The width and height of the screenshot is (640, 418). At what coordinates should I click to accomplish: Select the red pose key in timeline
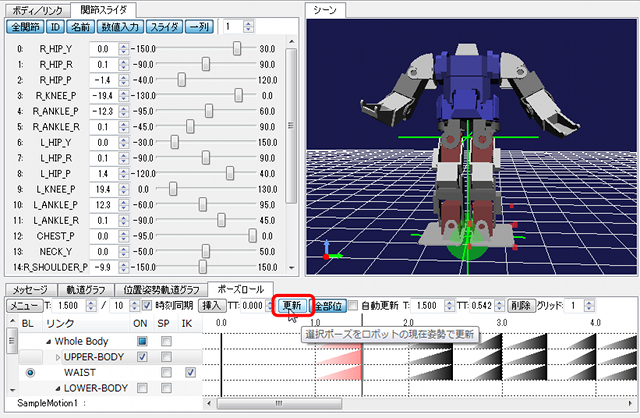coord(343,357)
